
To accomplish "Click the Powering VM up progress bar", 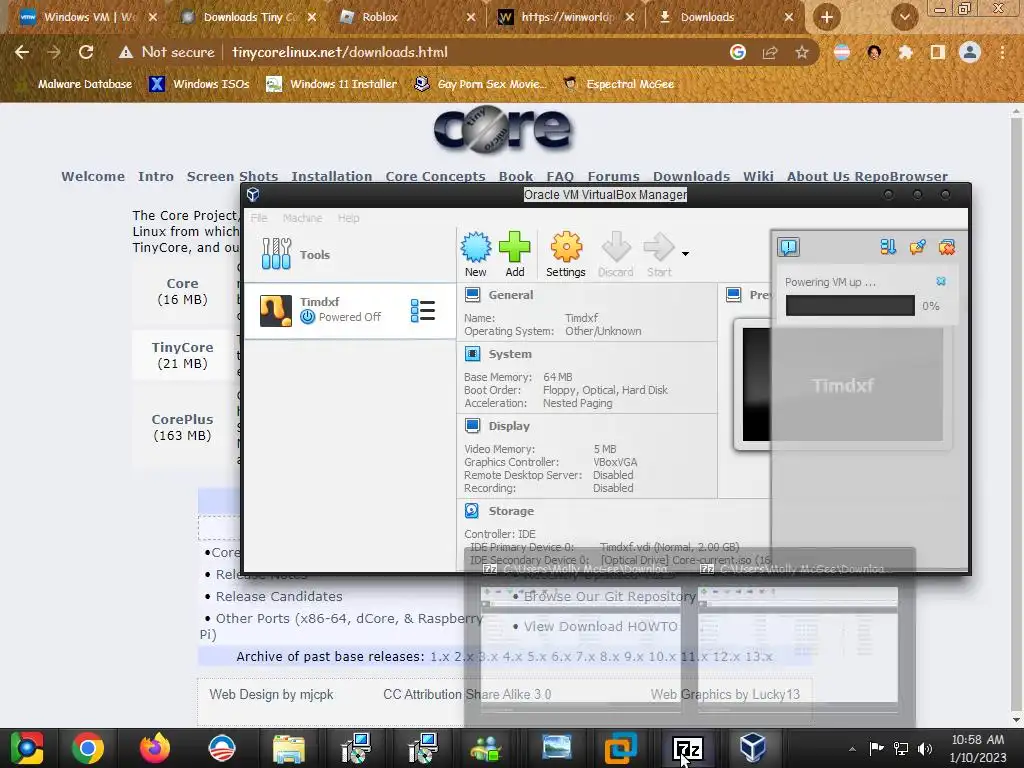I will pos(850,306).
